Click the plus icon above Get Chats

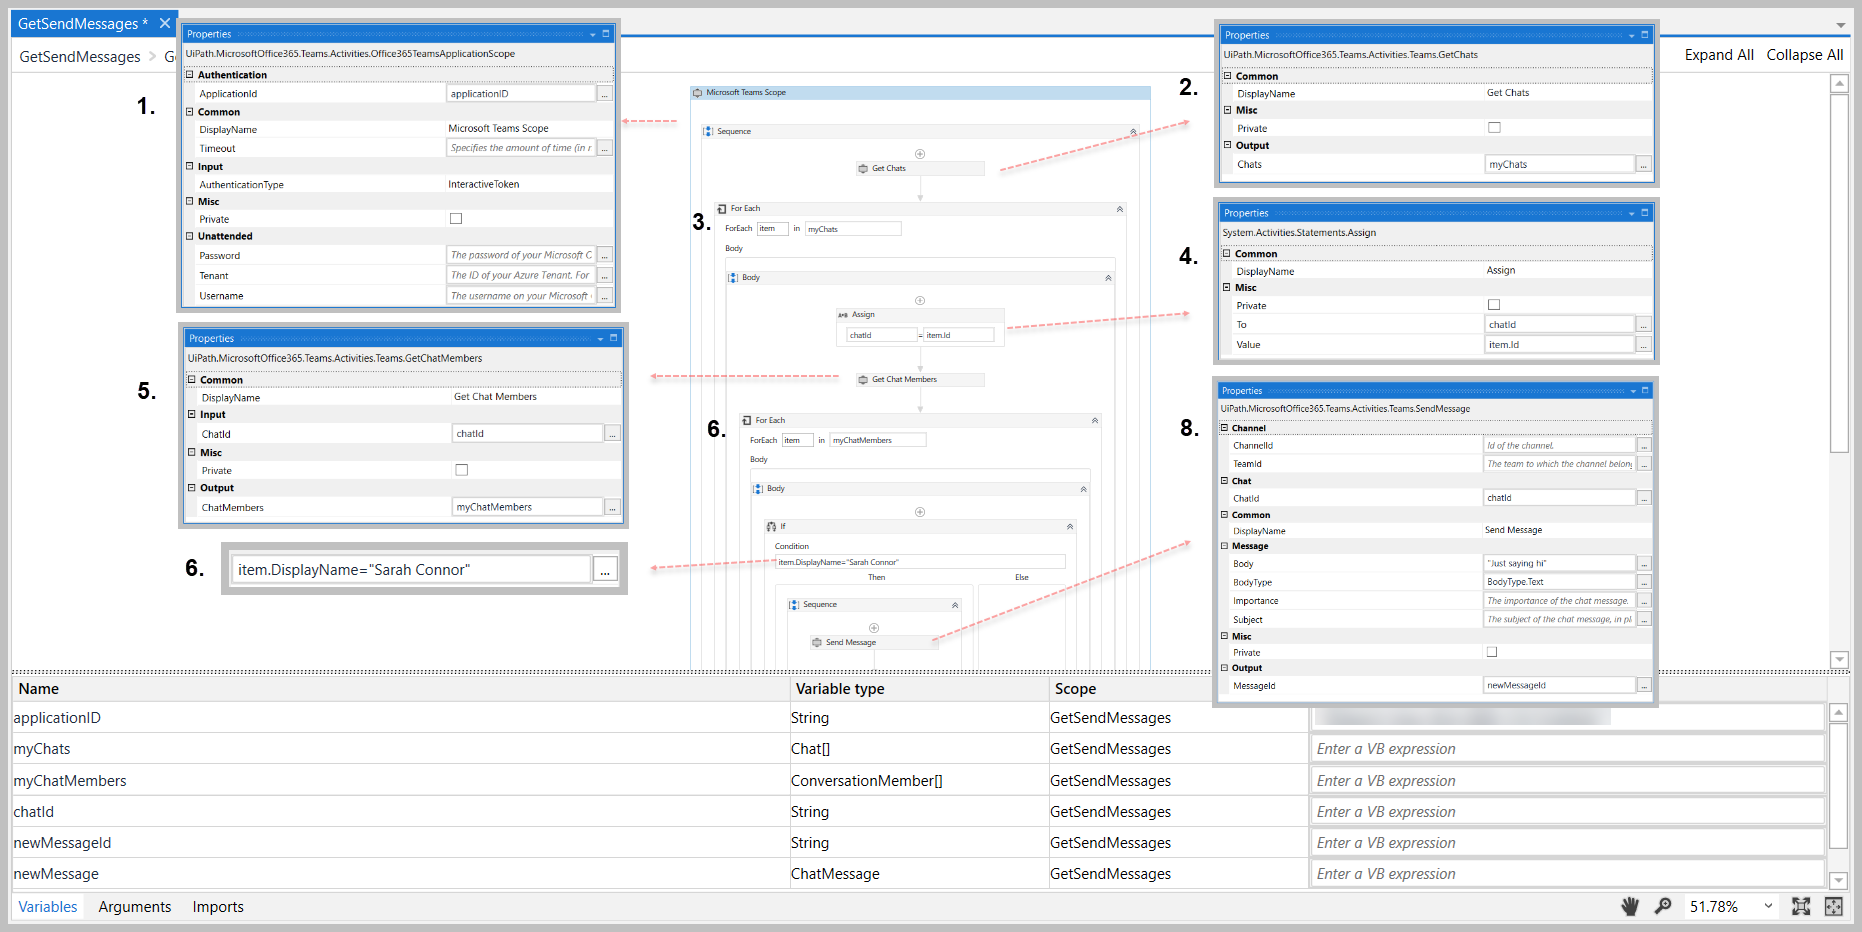920,154
